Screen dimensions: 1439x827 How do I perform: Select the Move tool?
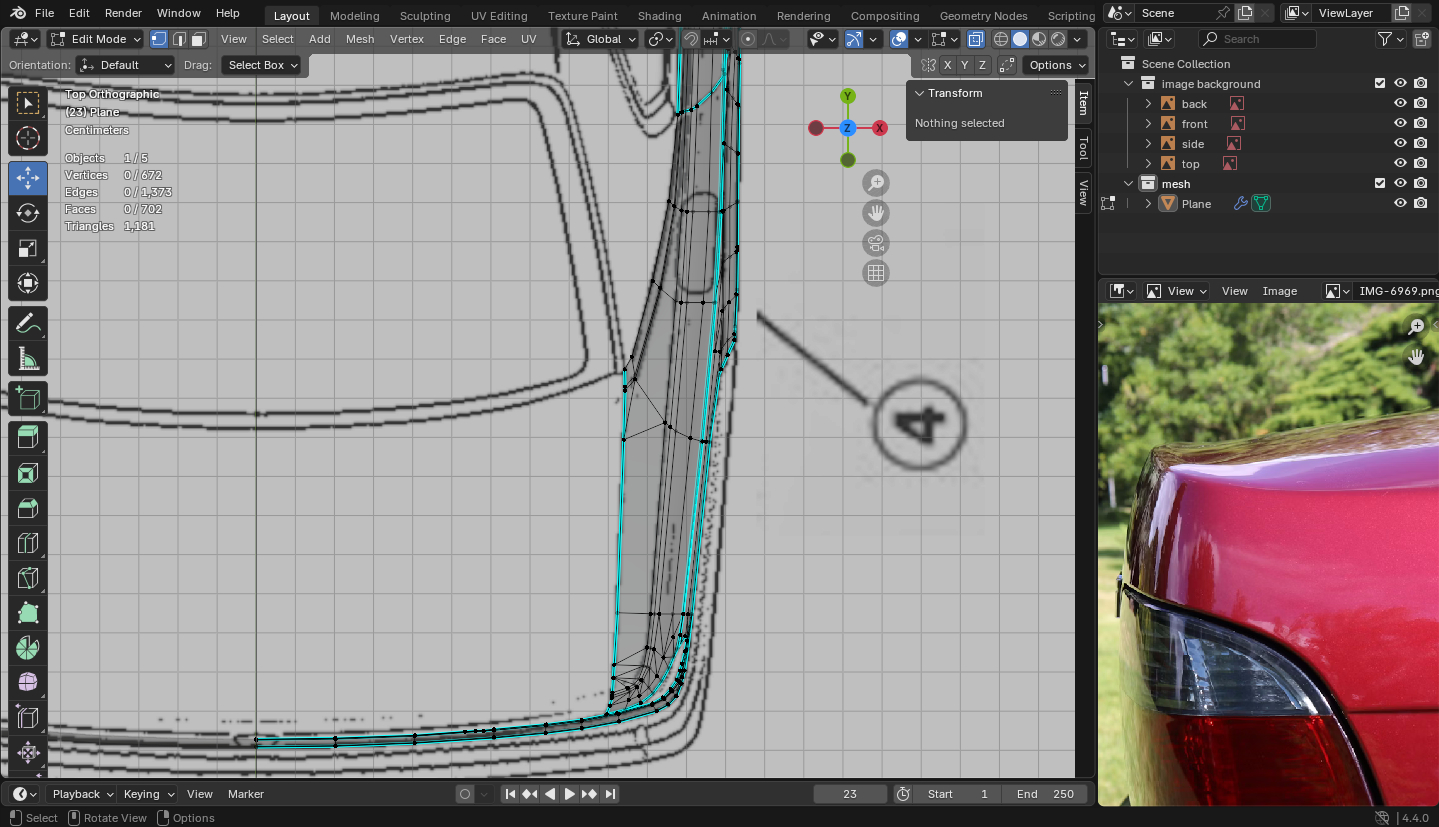28,178
